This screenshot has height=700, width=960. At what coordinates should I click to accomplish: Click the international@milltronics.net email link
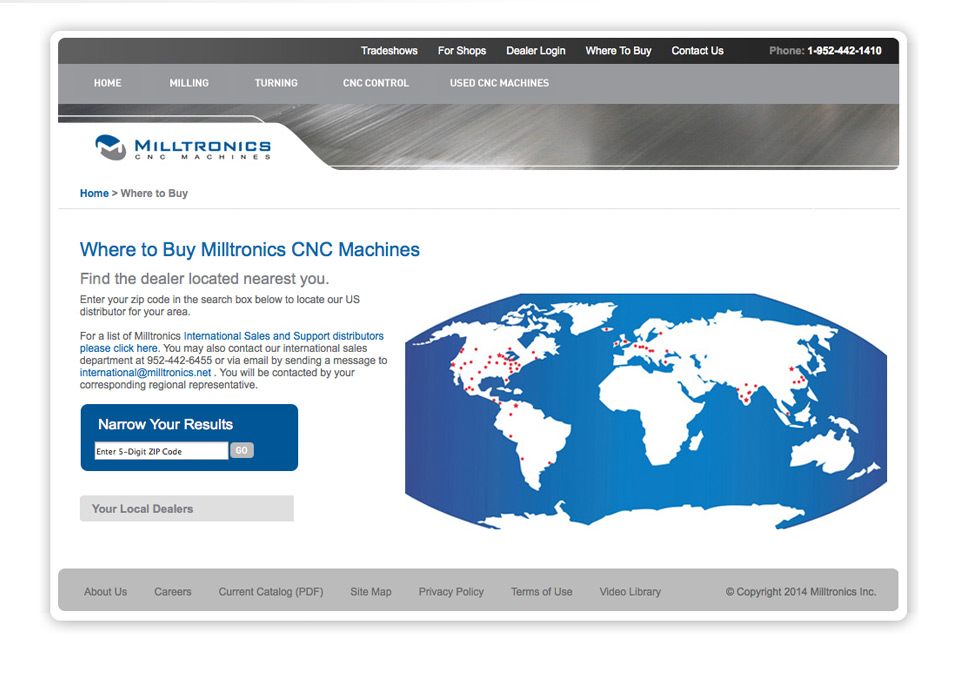145,372
